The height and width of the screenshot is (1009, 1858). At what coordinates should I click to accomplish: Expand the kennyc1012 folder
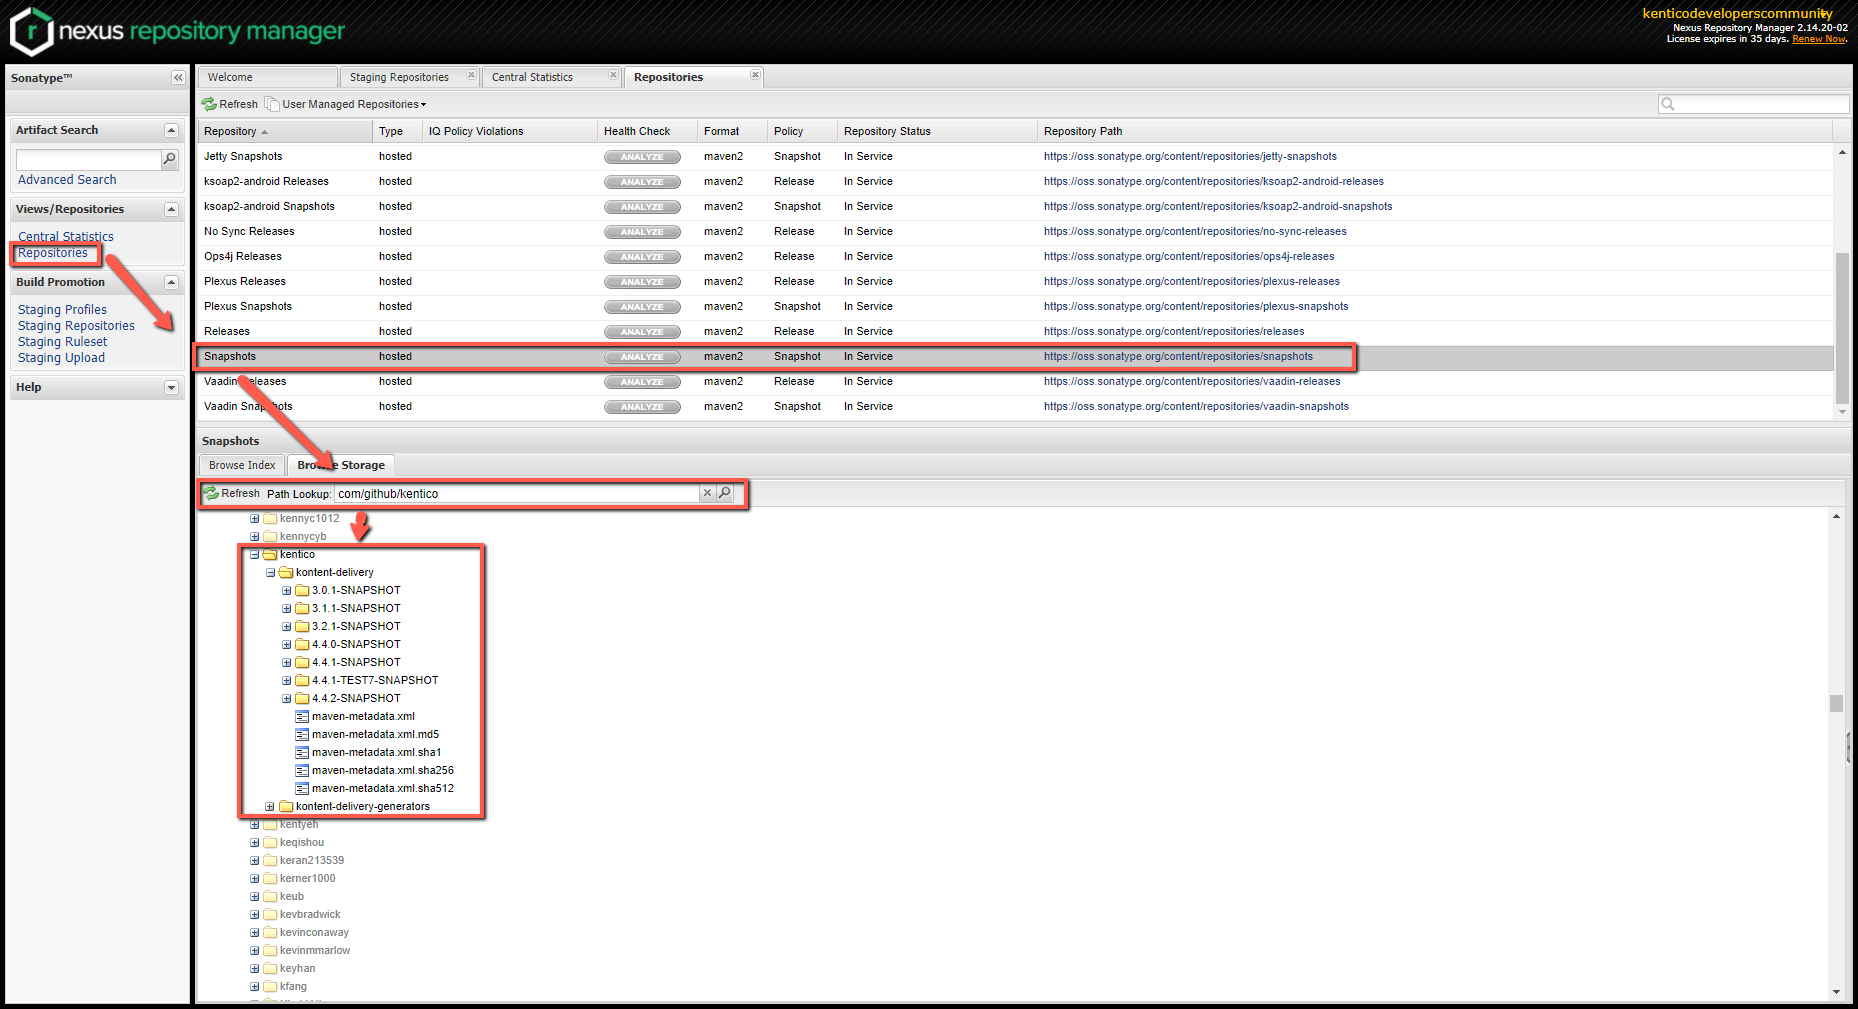[254, 518]
